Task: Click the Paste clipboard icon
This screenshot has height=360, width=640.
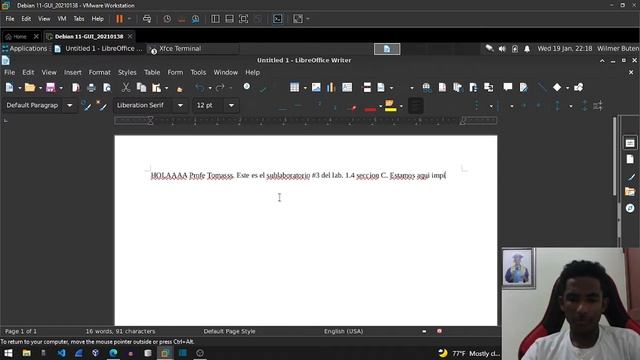Action: pos(156,87)
